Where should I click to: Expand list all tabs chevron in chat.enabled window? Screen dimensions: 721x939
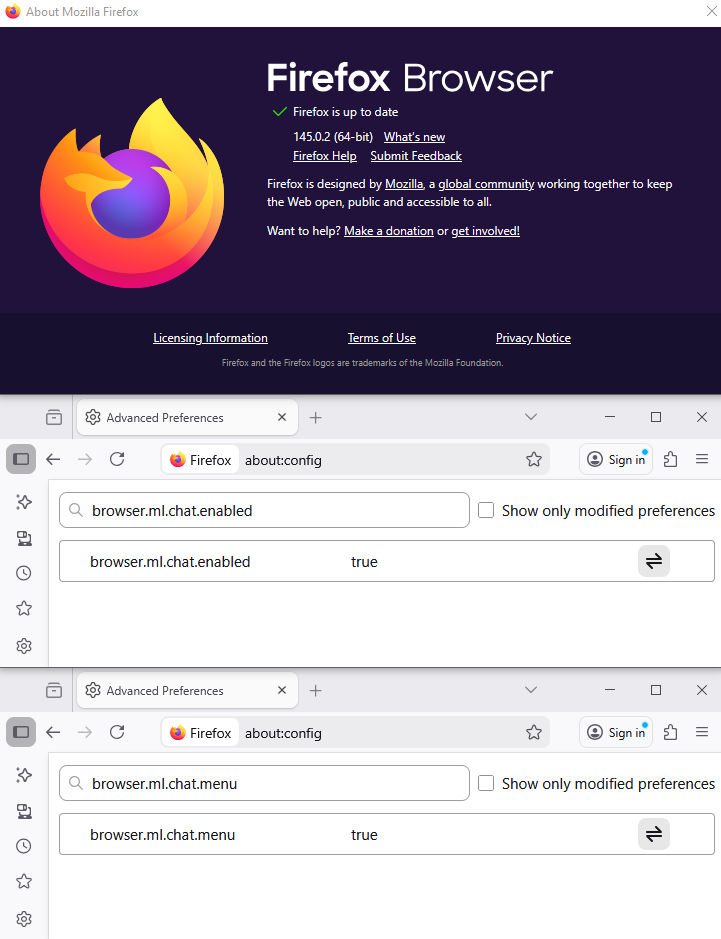[531, 417]
